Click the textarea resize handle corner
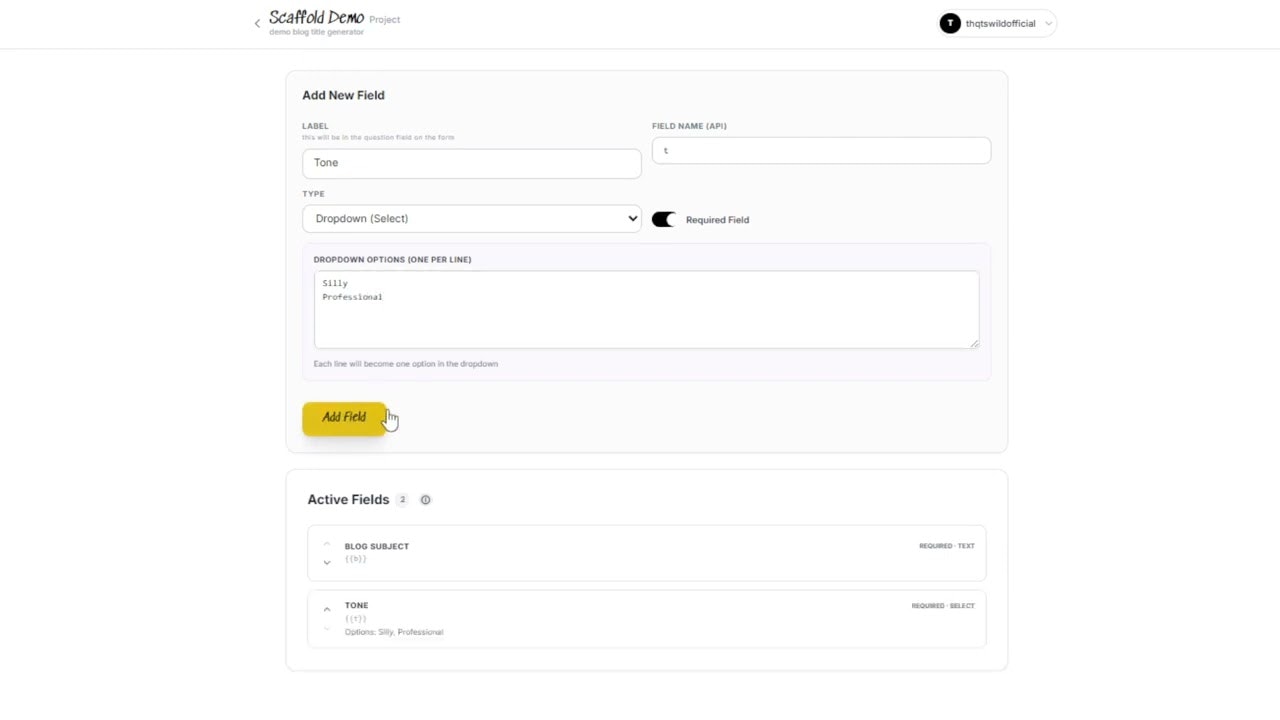Viewport: 1280px width, 720px height. (974, 343)
